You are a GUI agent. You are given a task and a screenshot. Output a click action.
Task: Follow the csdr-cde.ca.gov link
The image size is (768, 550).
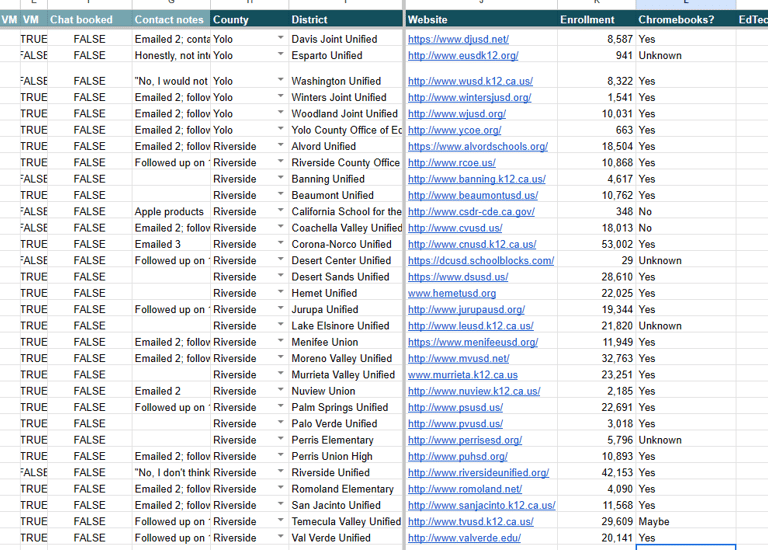click(471, 212)
